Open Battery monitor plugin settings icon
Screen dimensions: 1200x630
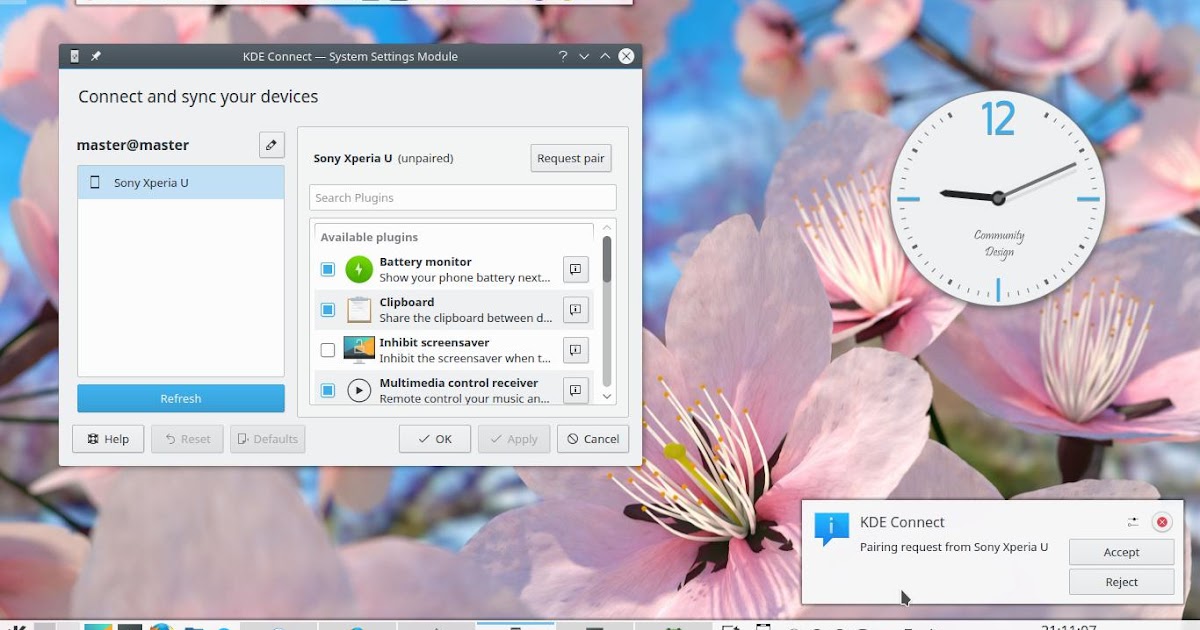[x=575, y=269]
